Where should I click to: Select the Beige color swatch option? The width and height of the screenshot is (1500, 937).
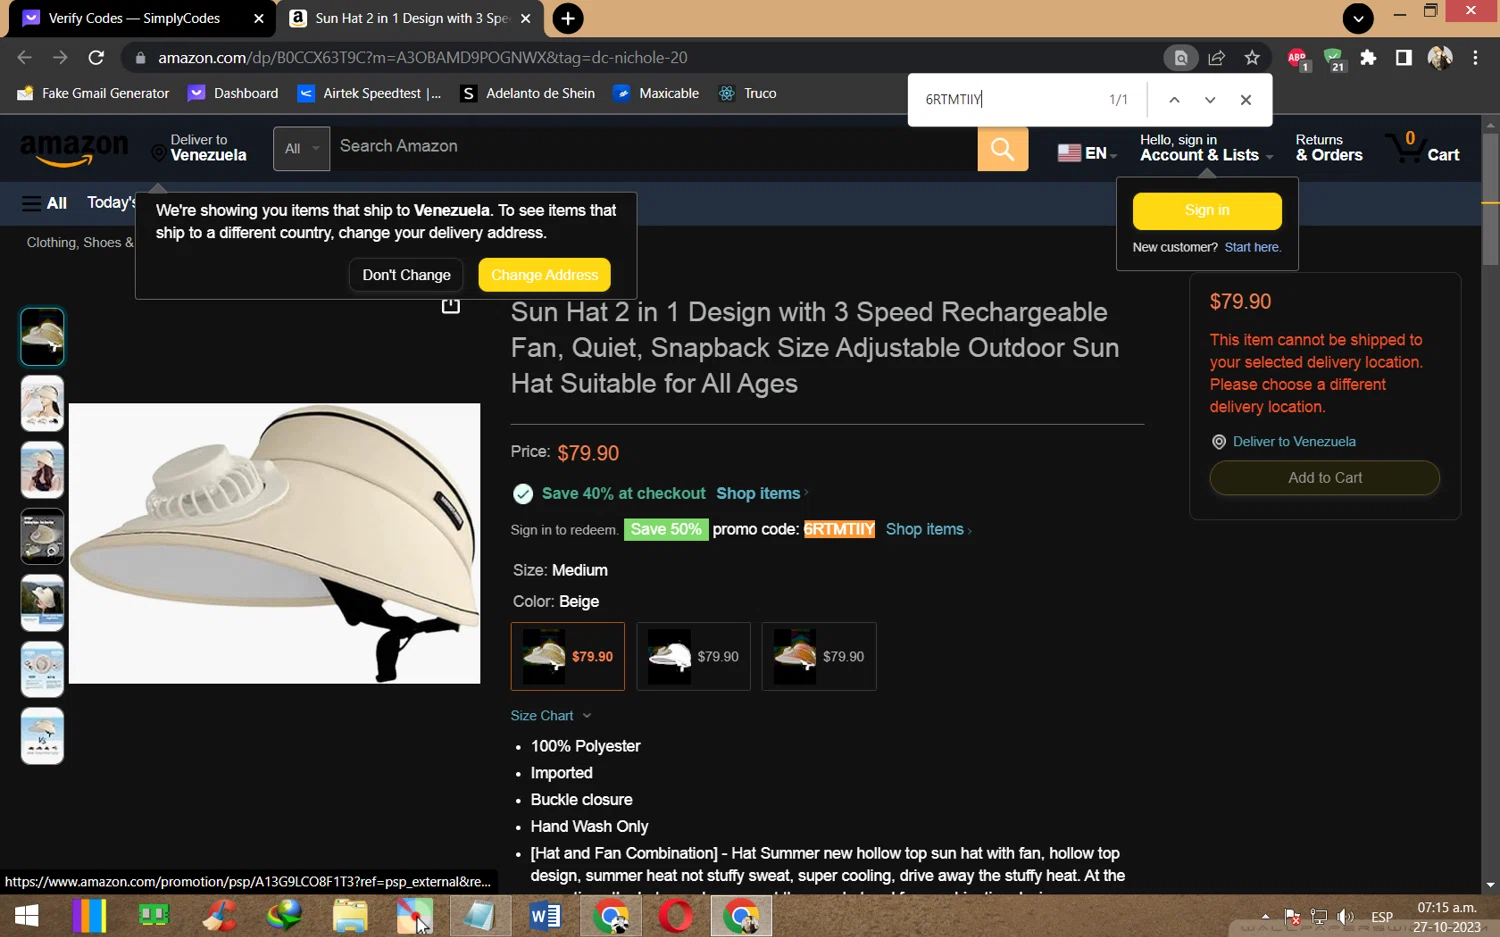568,657
